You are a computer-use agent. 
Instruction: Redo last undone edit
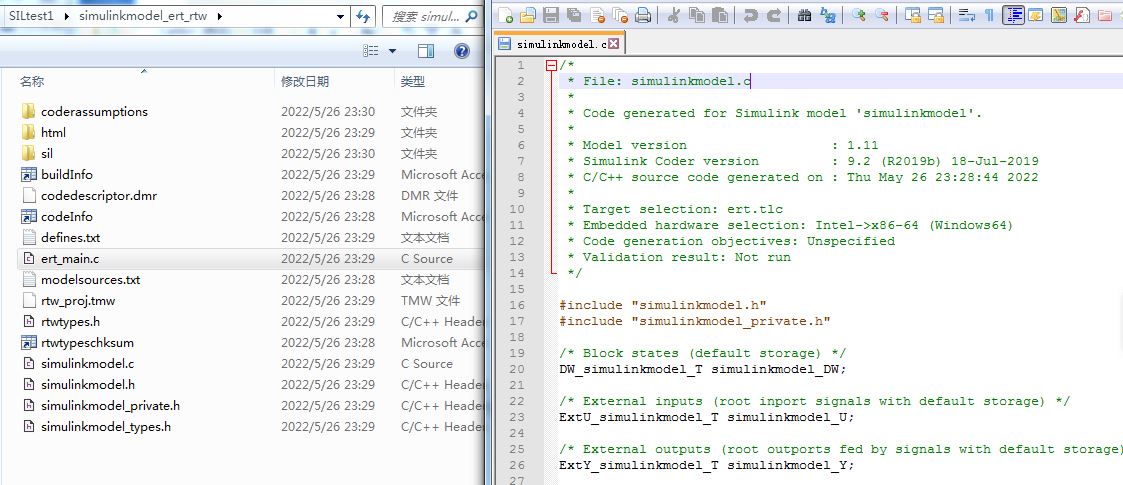[773, 14]
